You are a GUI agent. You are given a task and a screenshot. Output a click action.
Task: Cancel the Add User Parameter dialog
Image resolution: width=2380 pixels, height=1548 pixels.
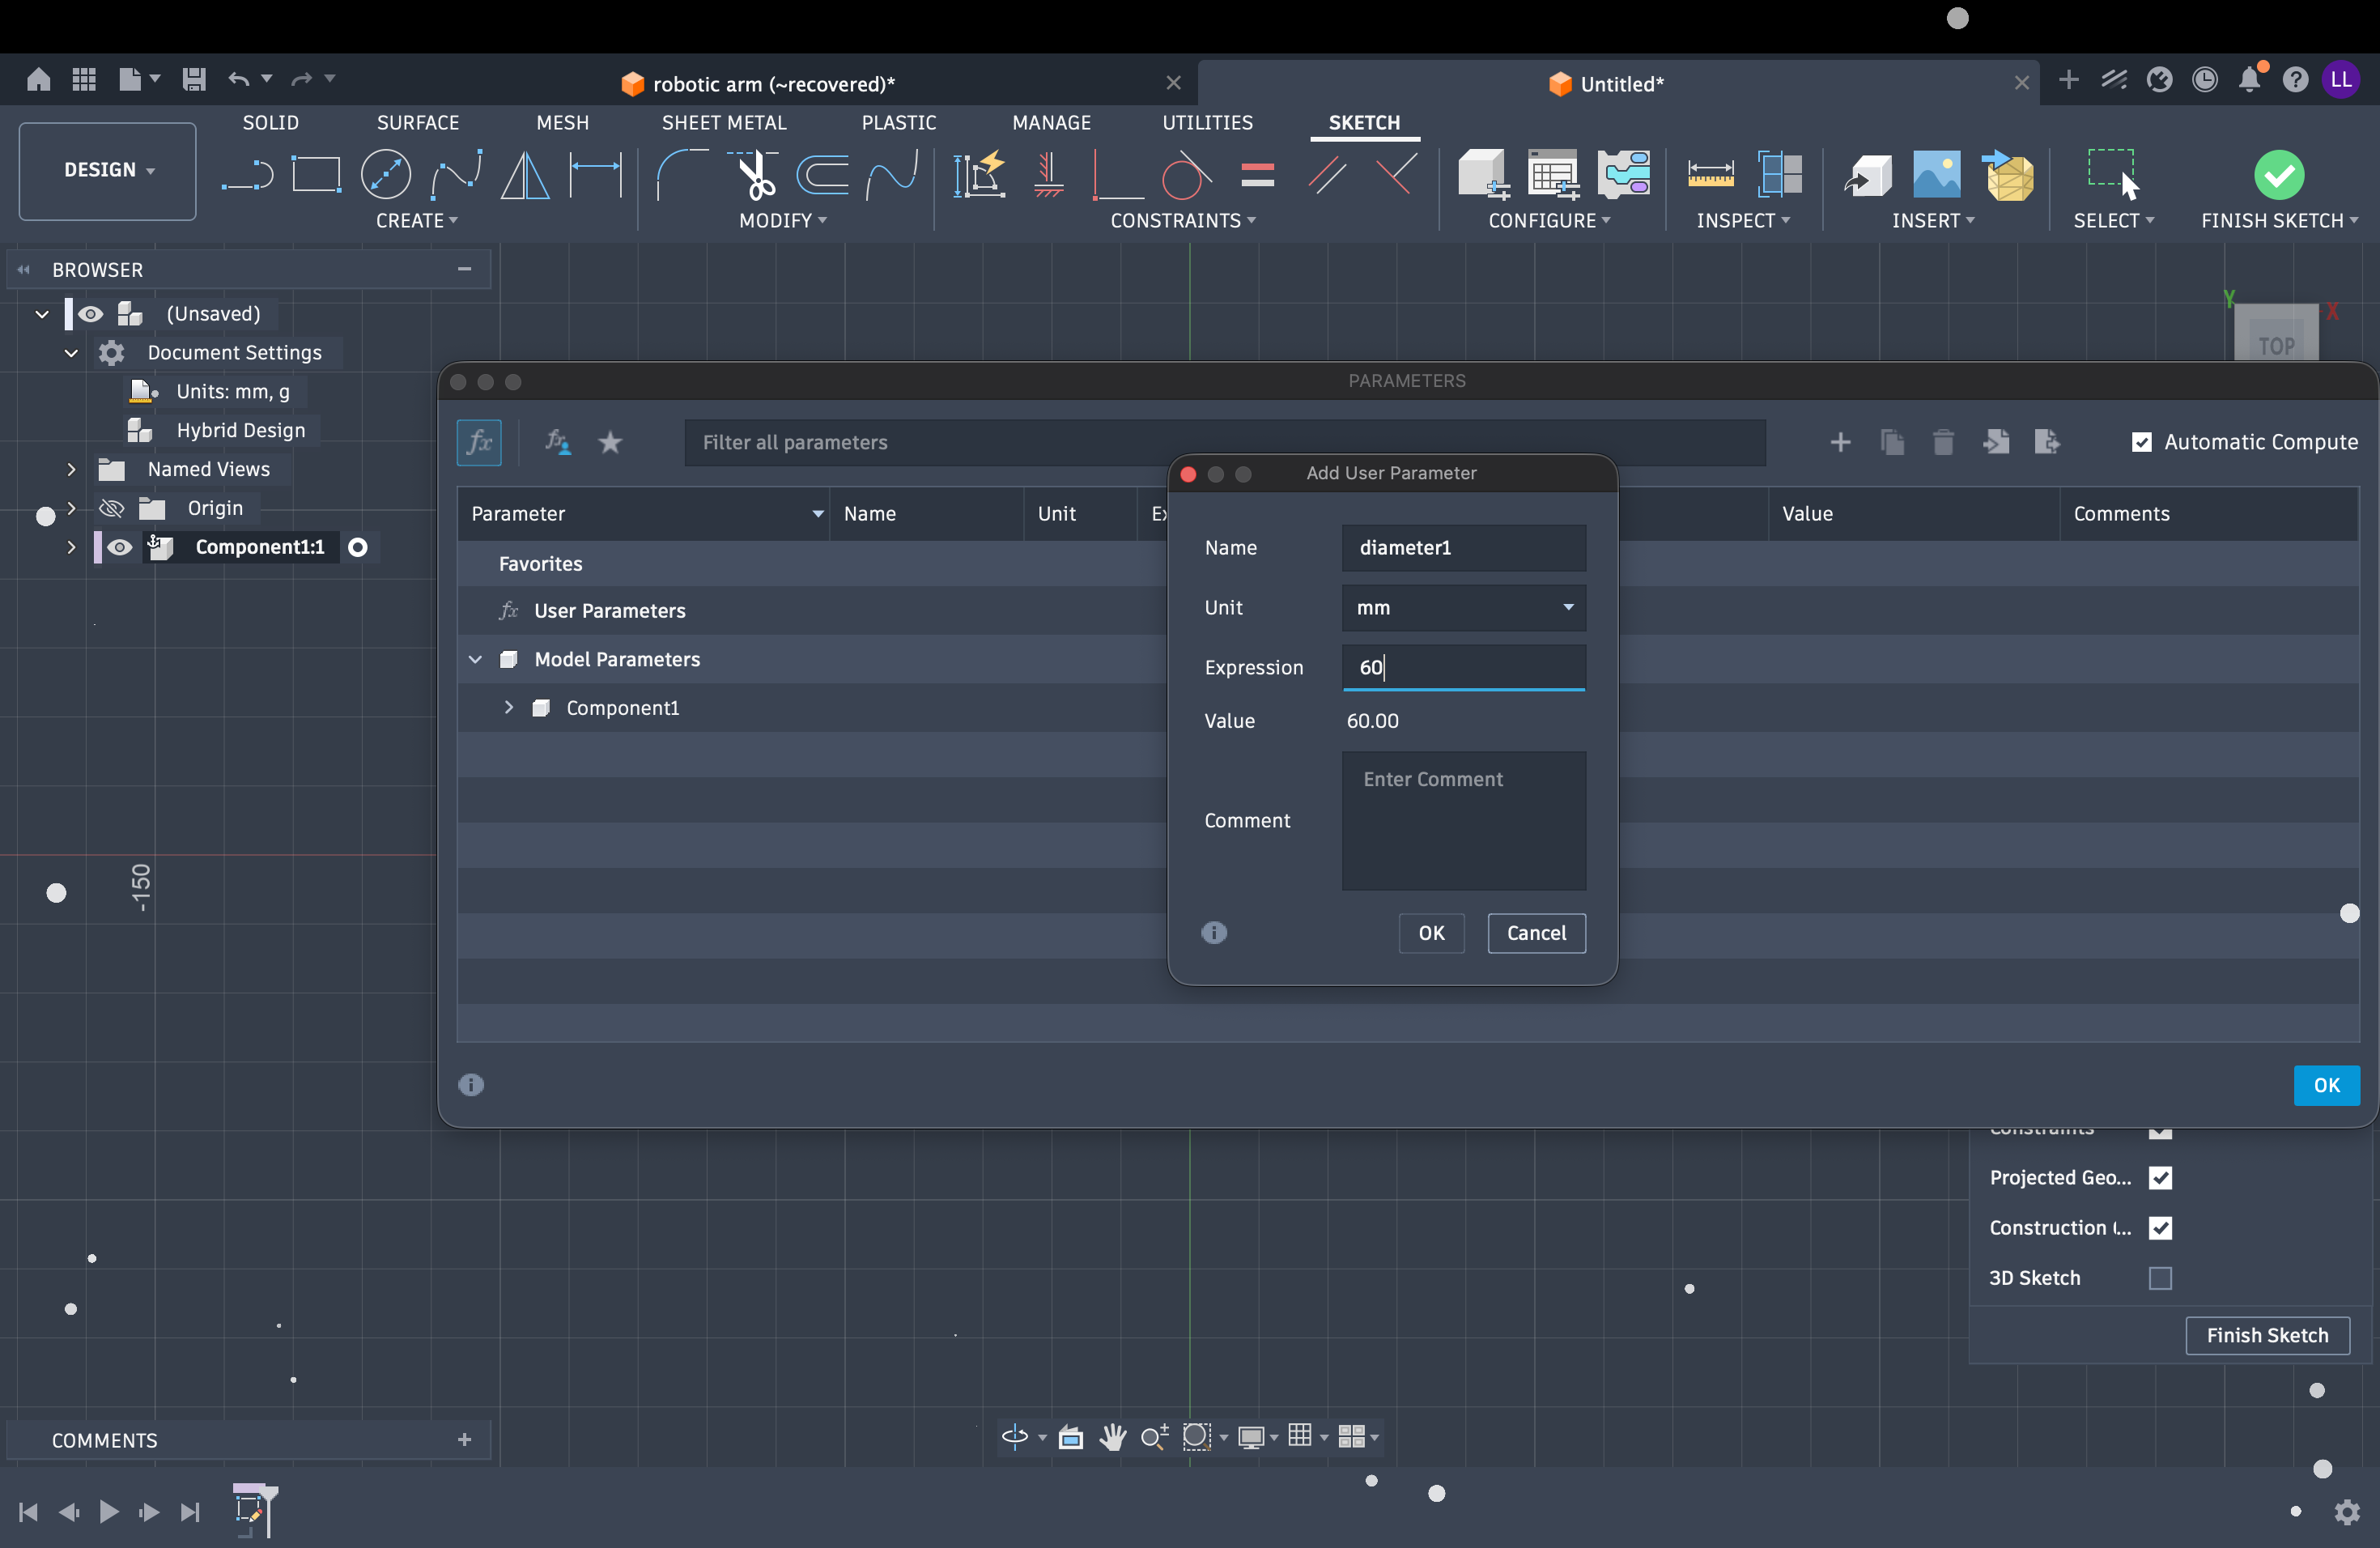coord(1536,933)
